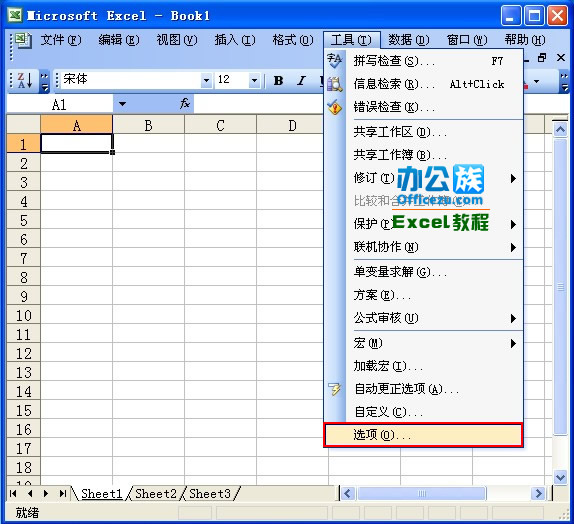Choose 选项(O) menu item
The height and width of the screenshot is (524, 574).
pyautogui.click(x=424, y=435)
